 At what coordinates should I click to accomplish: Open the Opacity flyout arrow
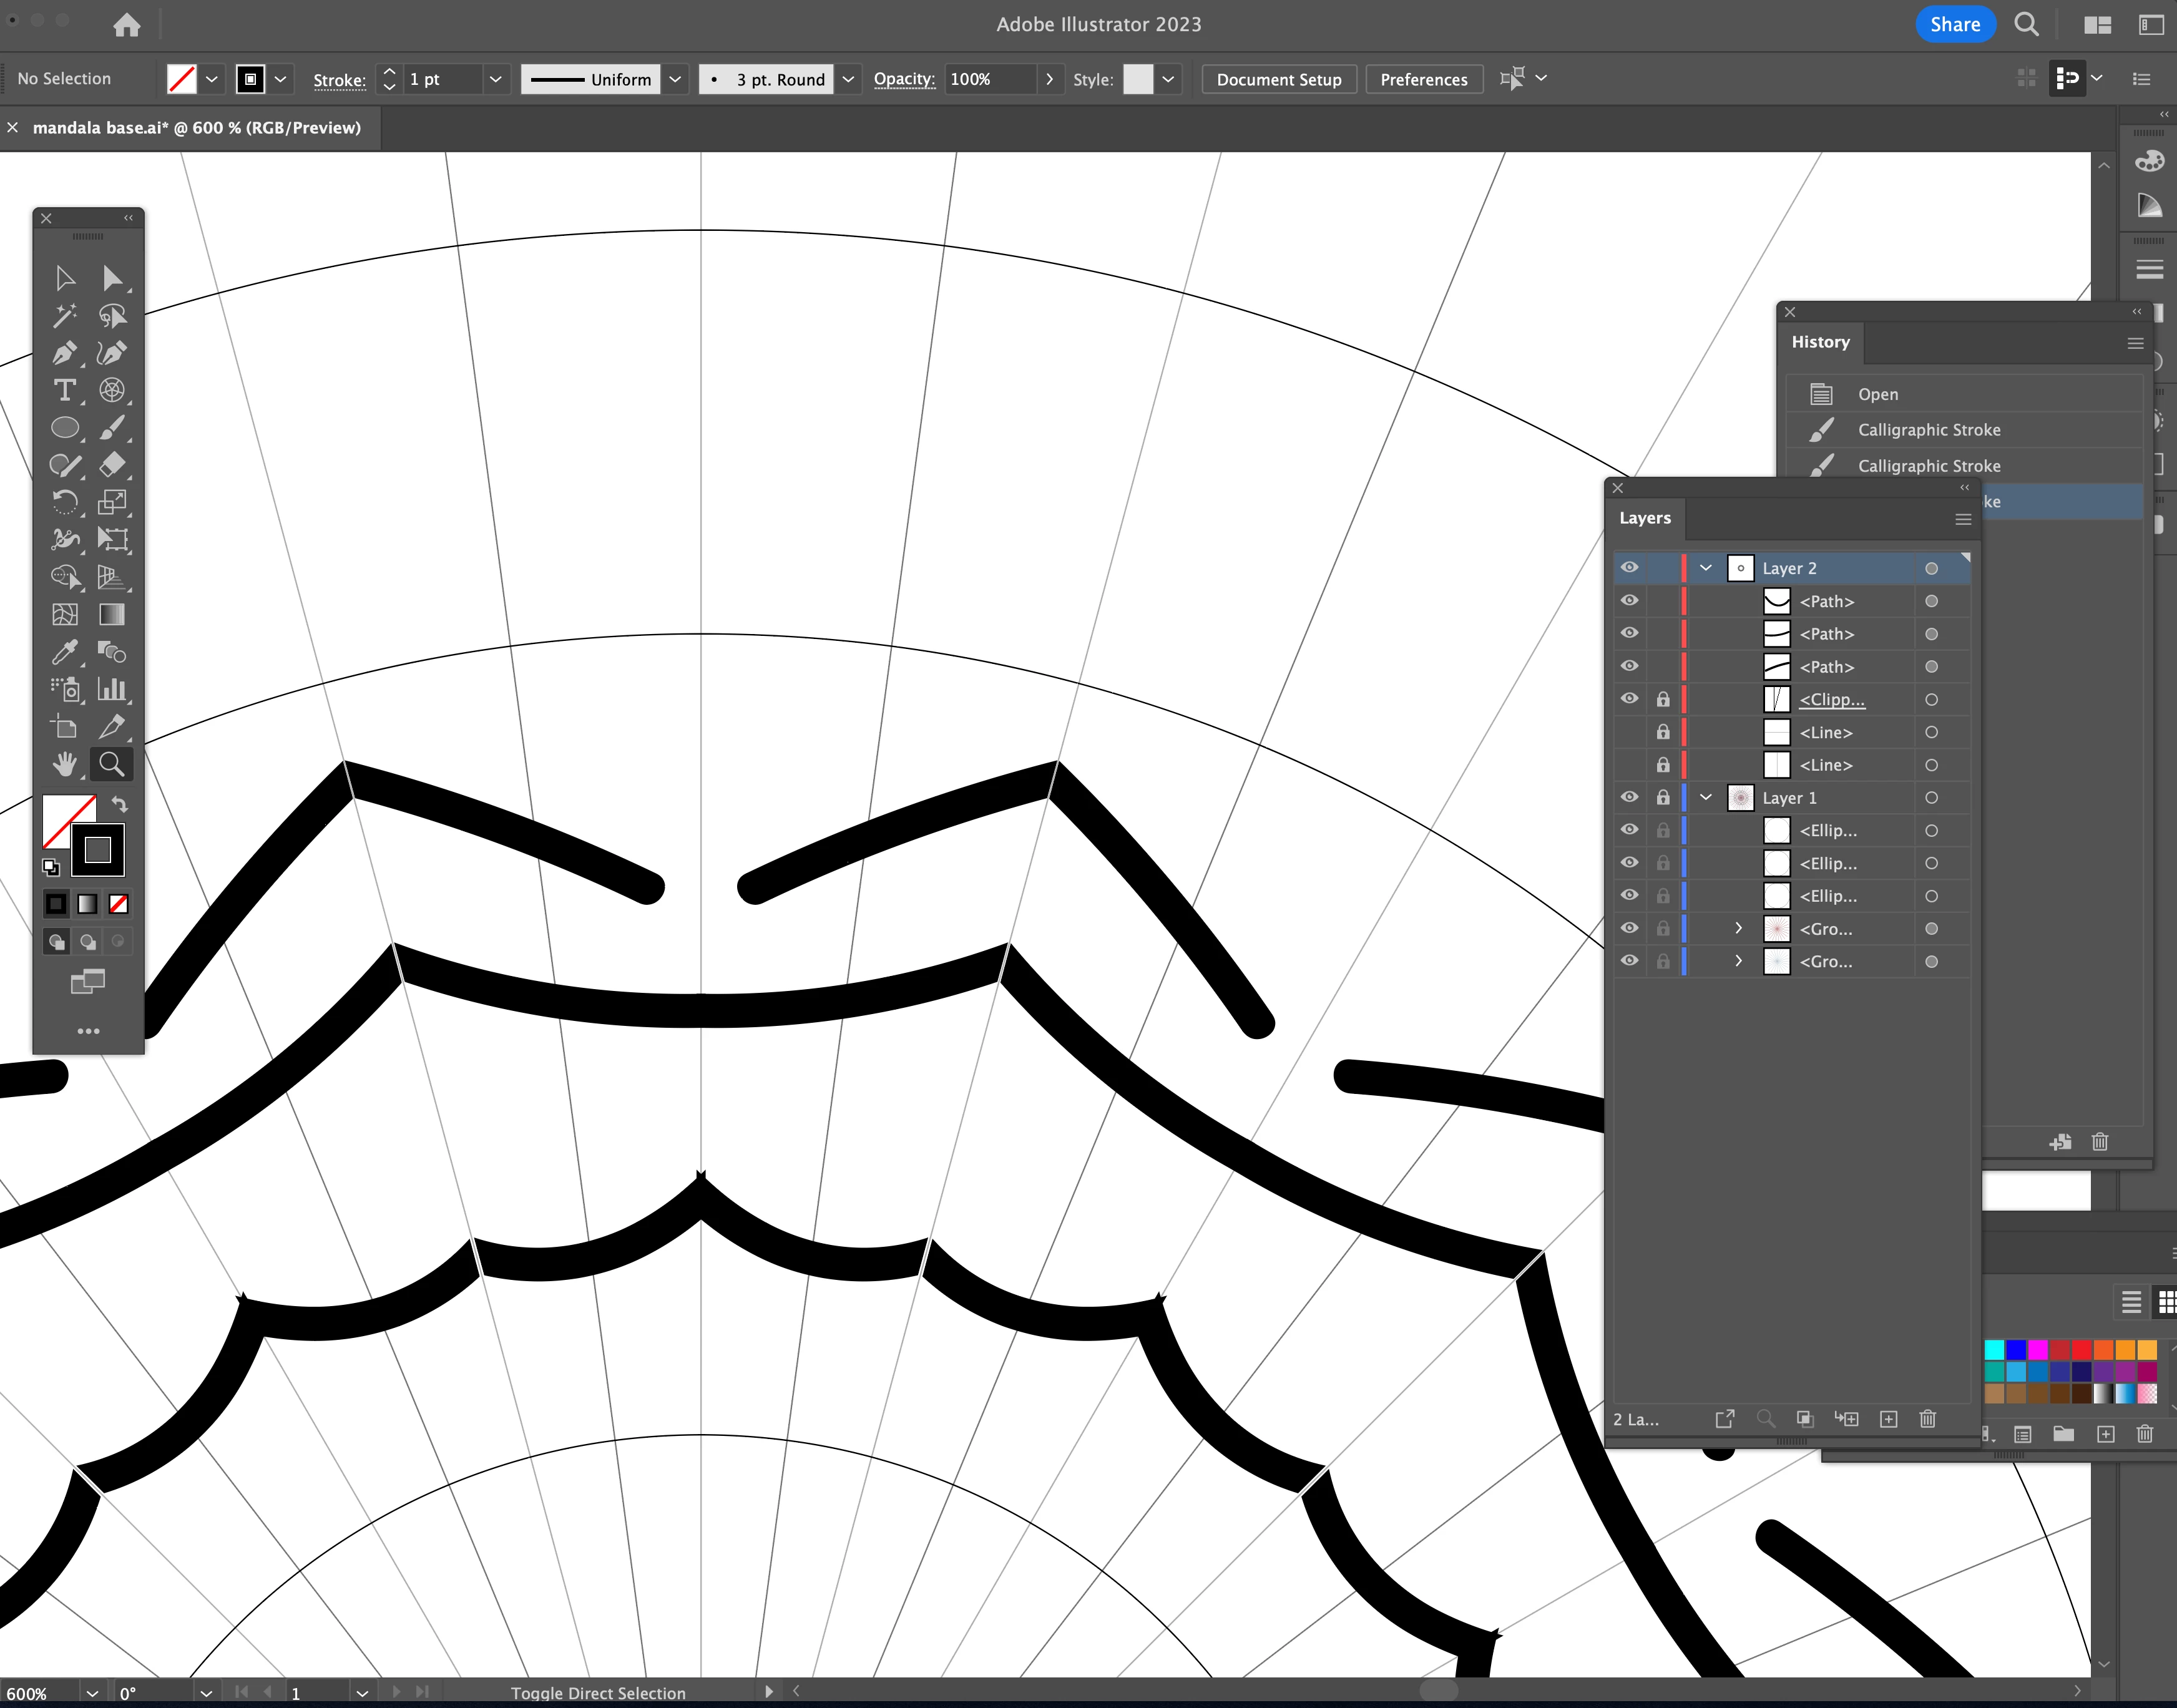coord(1049,79)
